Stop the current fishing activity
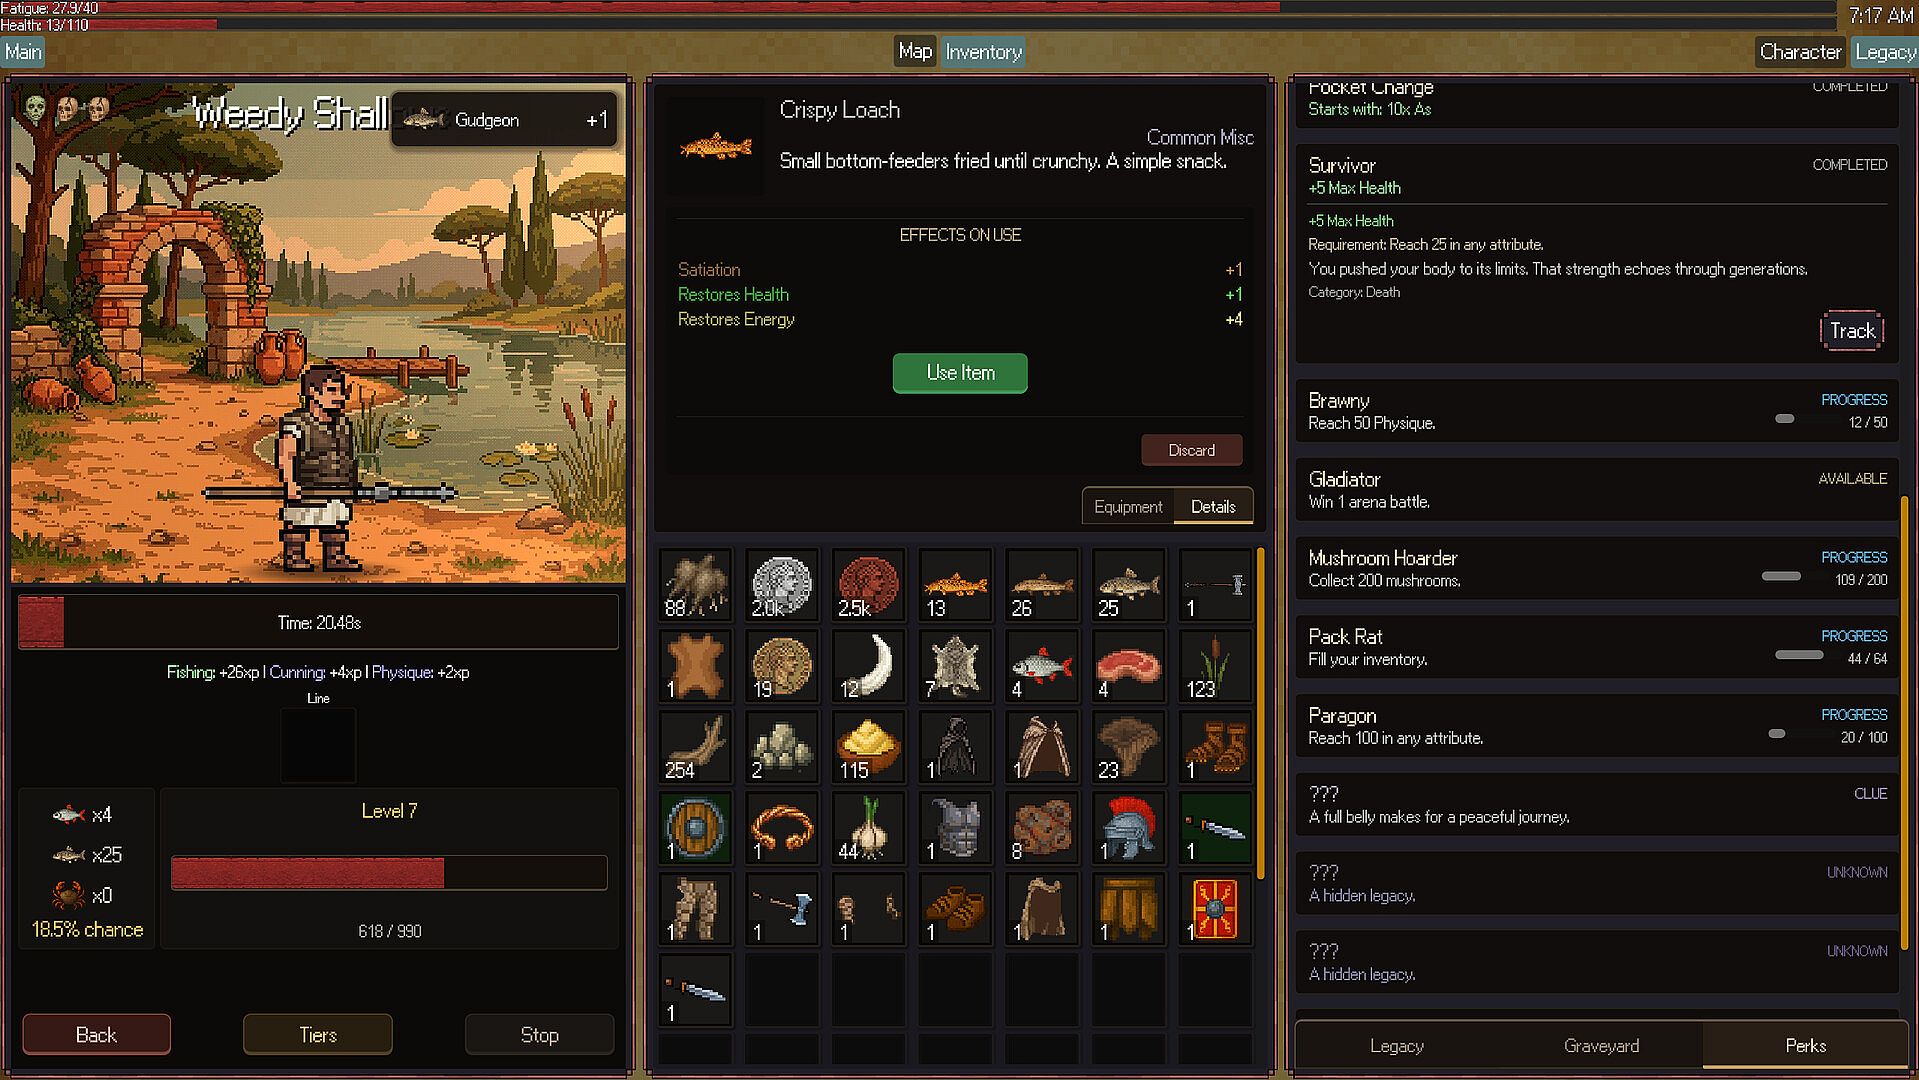 [539, 1035]
